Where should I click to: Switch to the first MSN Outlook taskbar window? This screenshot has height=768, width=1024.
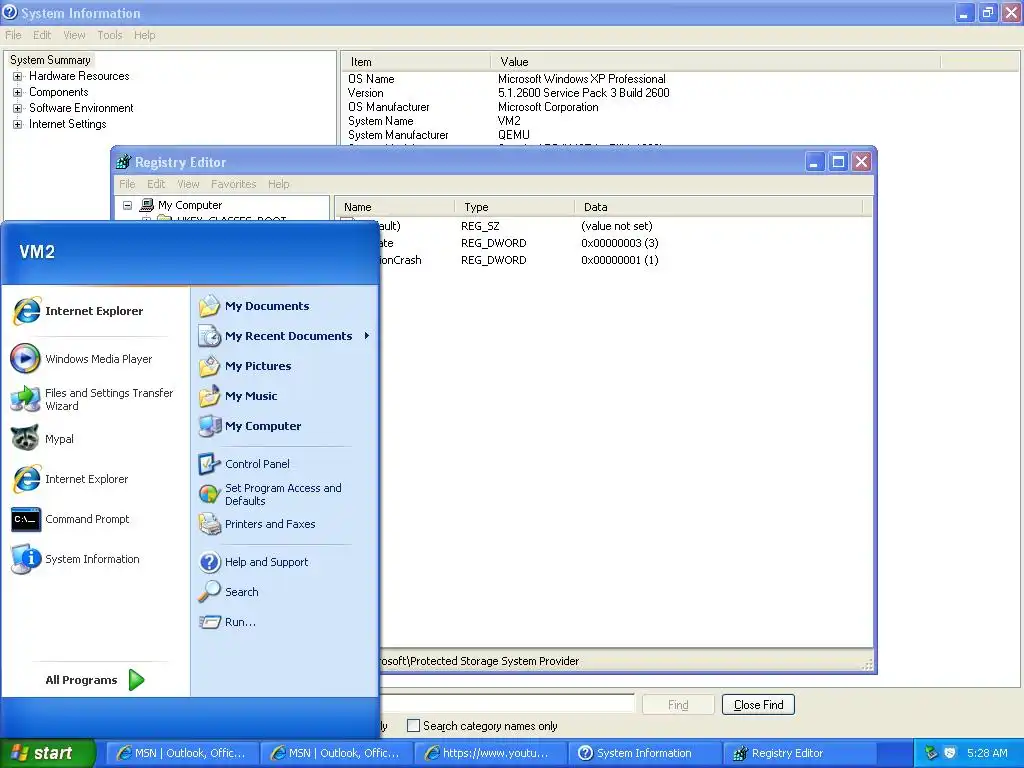point(182,753)
